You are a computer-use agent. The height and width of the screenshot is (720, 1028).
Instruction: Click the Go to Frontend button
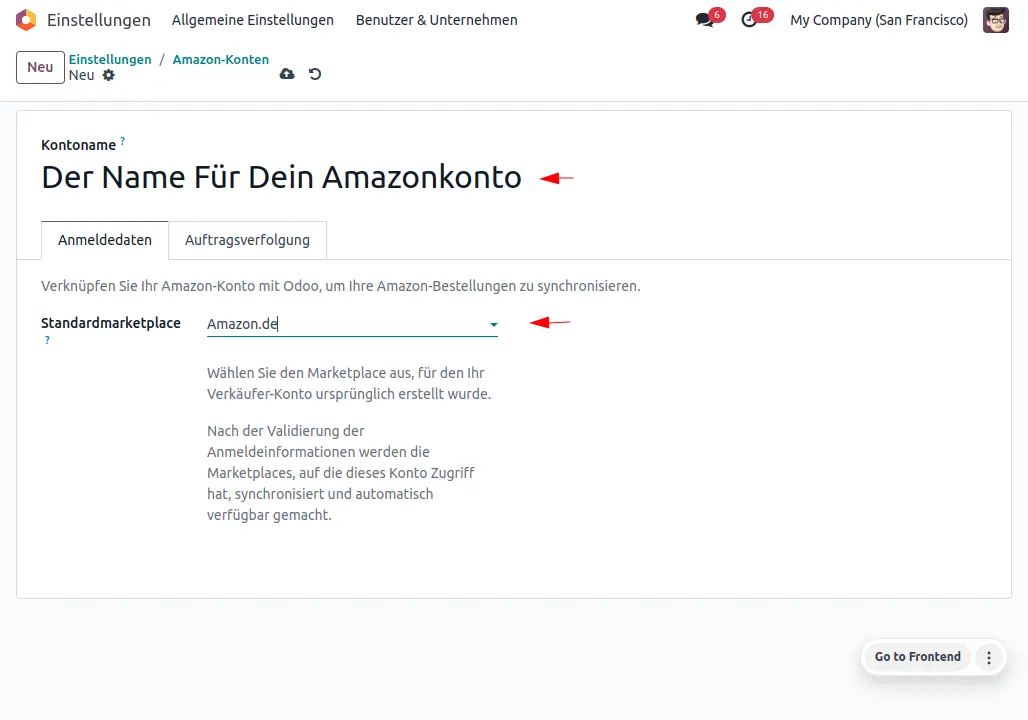917,657
